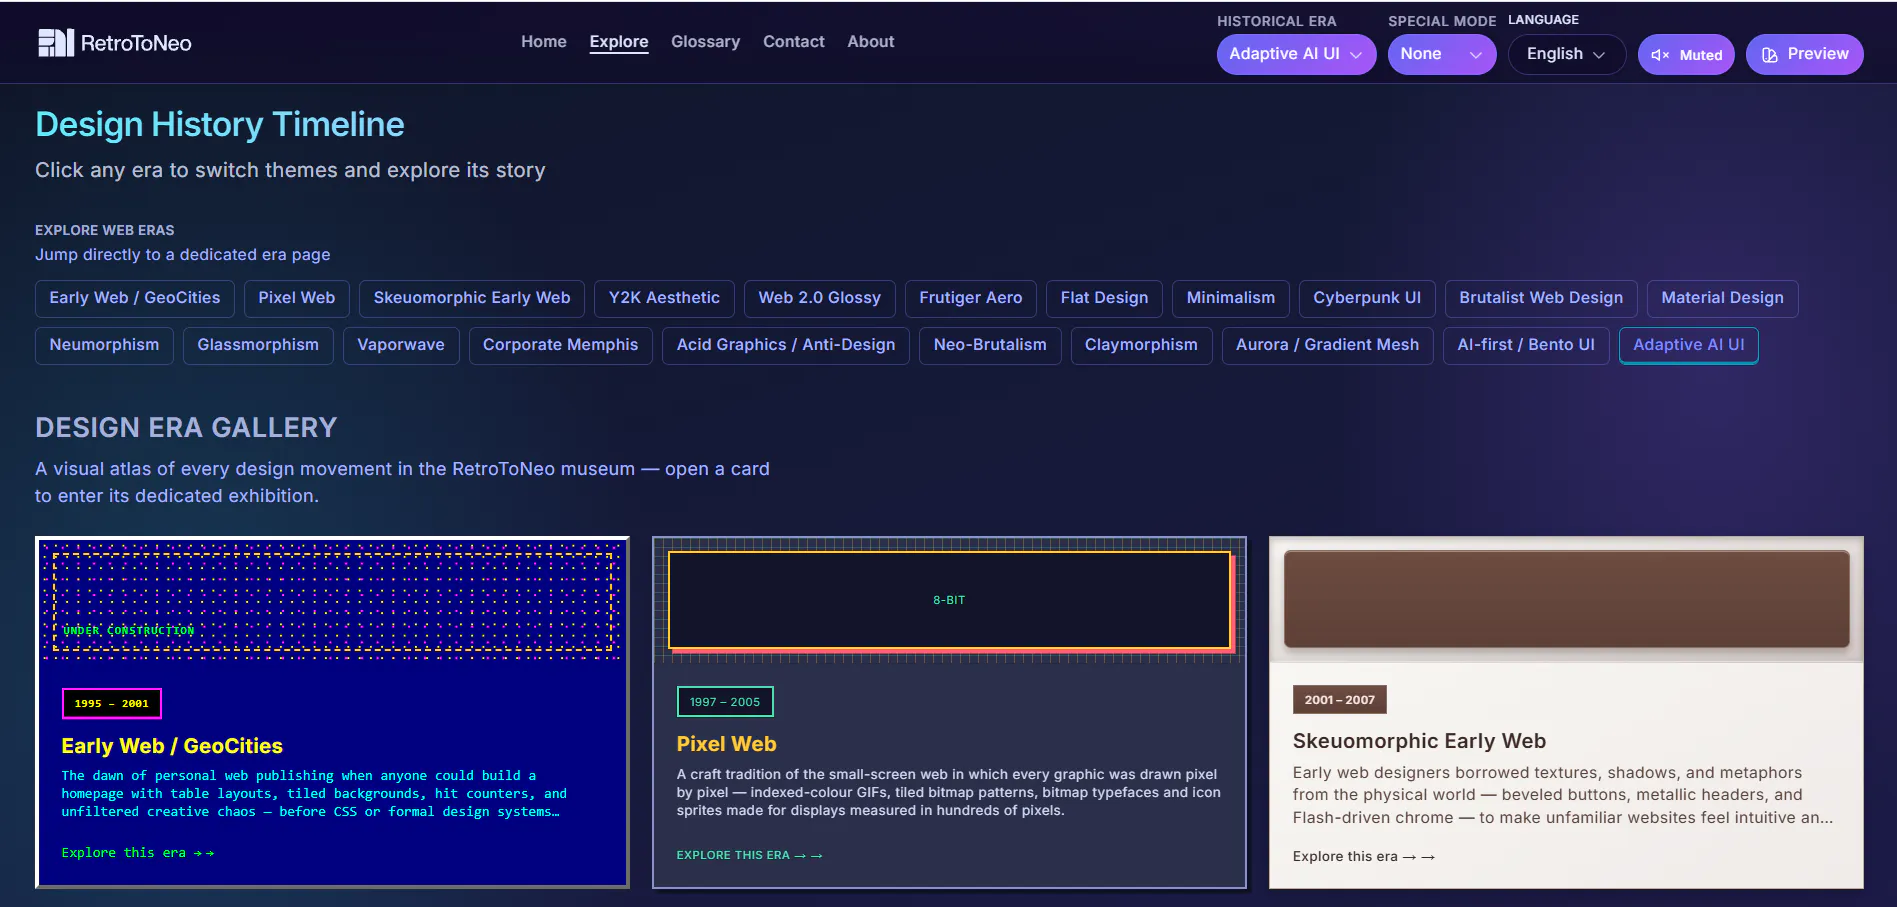
Task: Select the Material Design chip
Action: pyautogui.click(x=1722, y=298)
